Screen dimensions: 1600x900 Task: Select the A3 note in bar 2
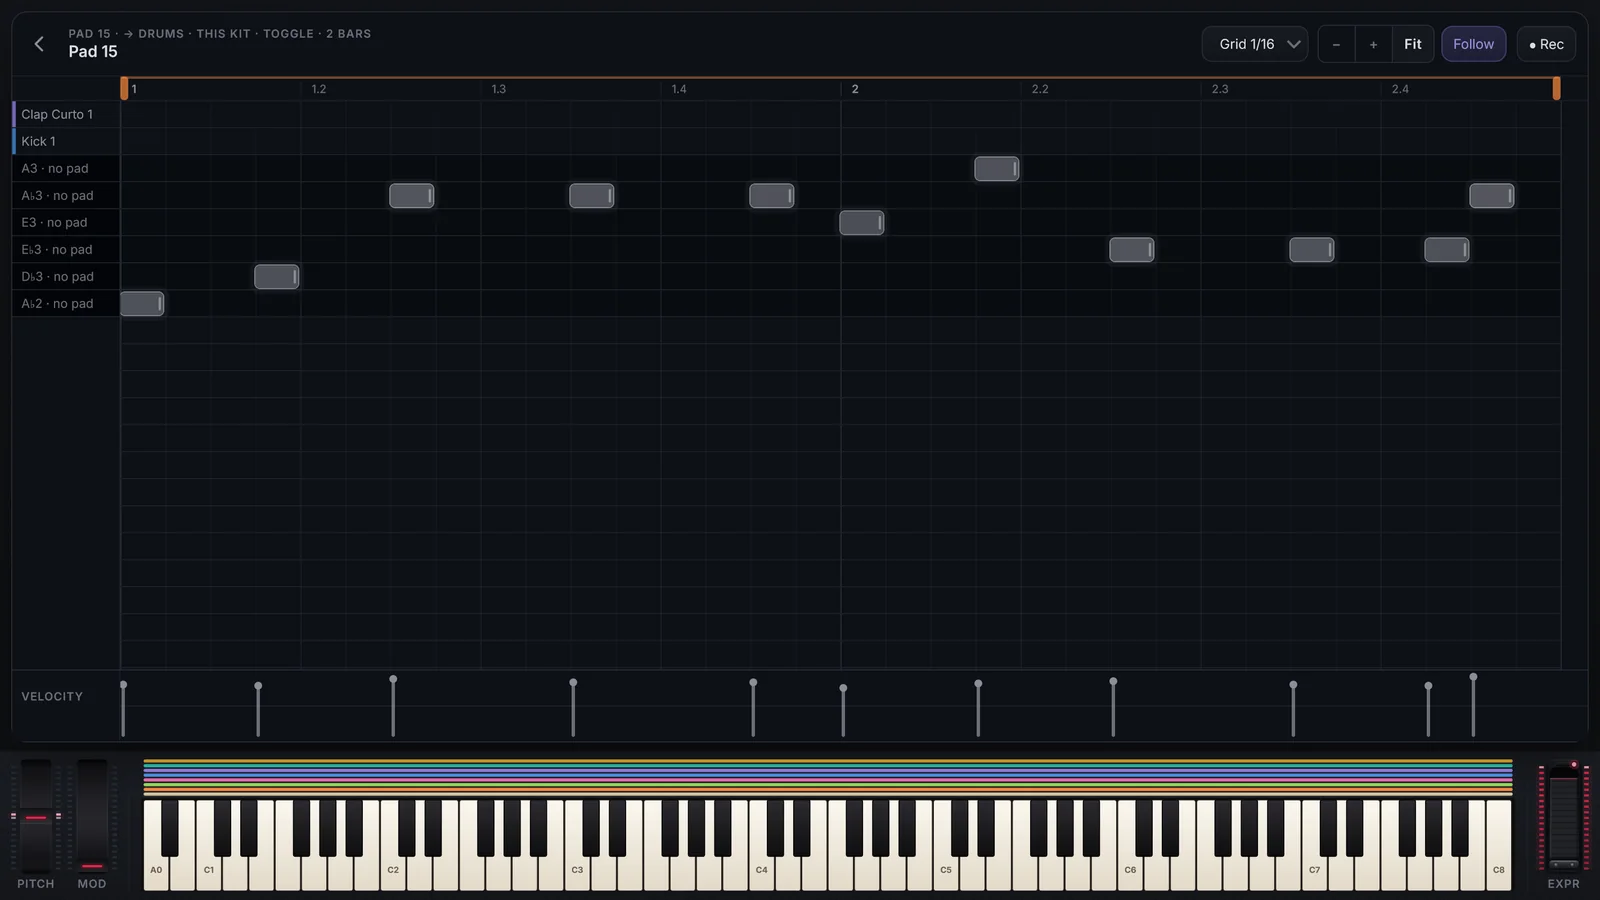[997, 168]
